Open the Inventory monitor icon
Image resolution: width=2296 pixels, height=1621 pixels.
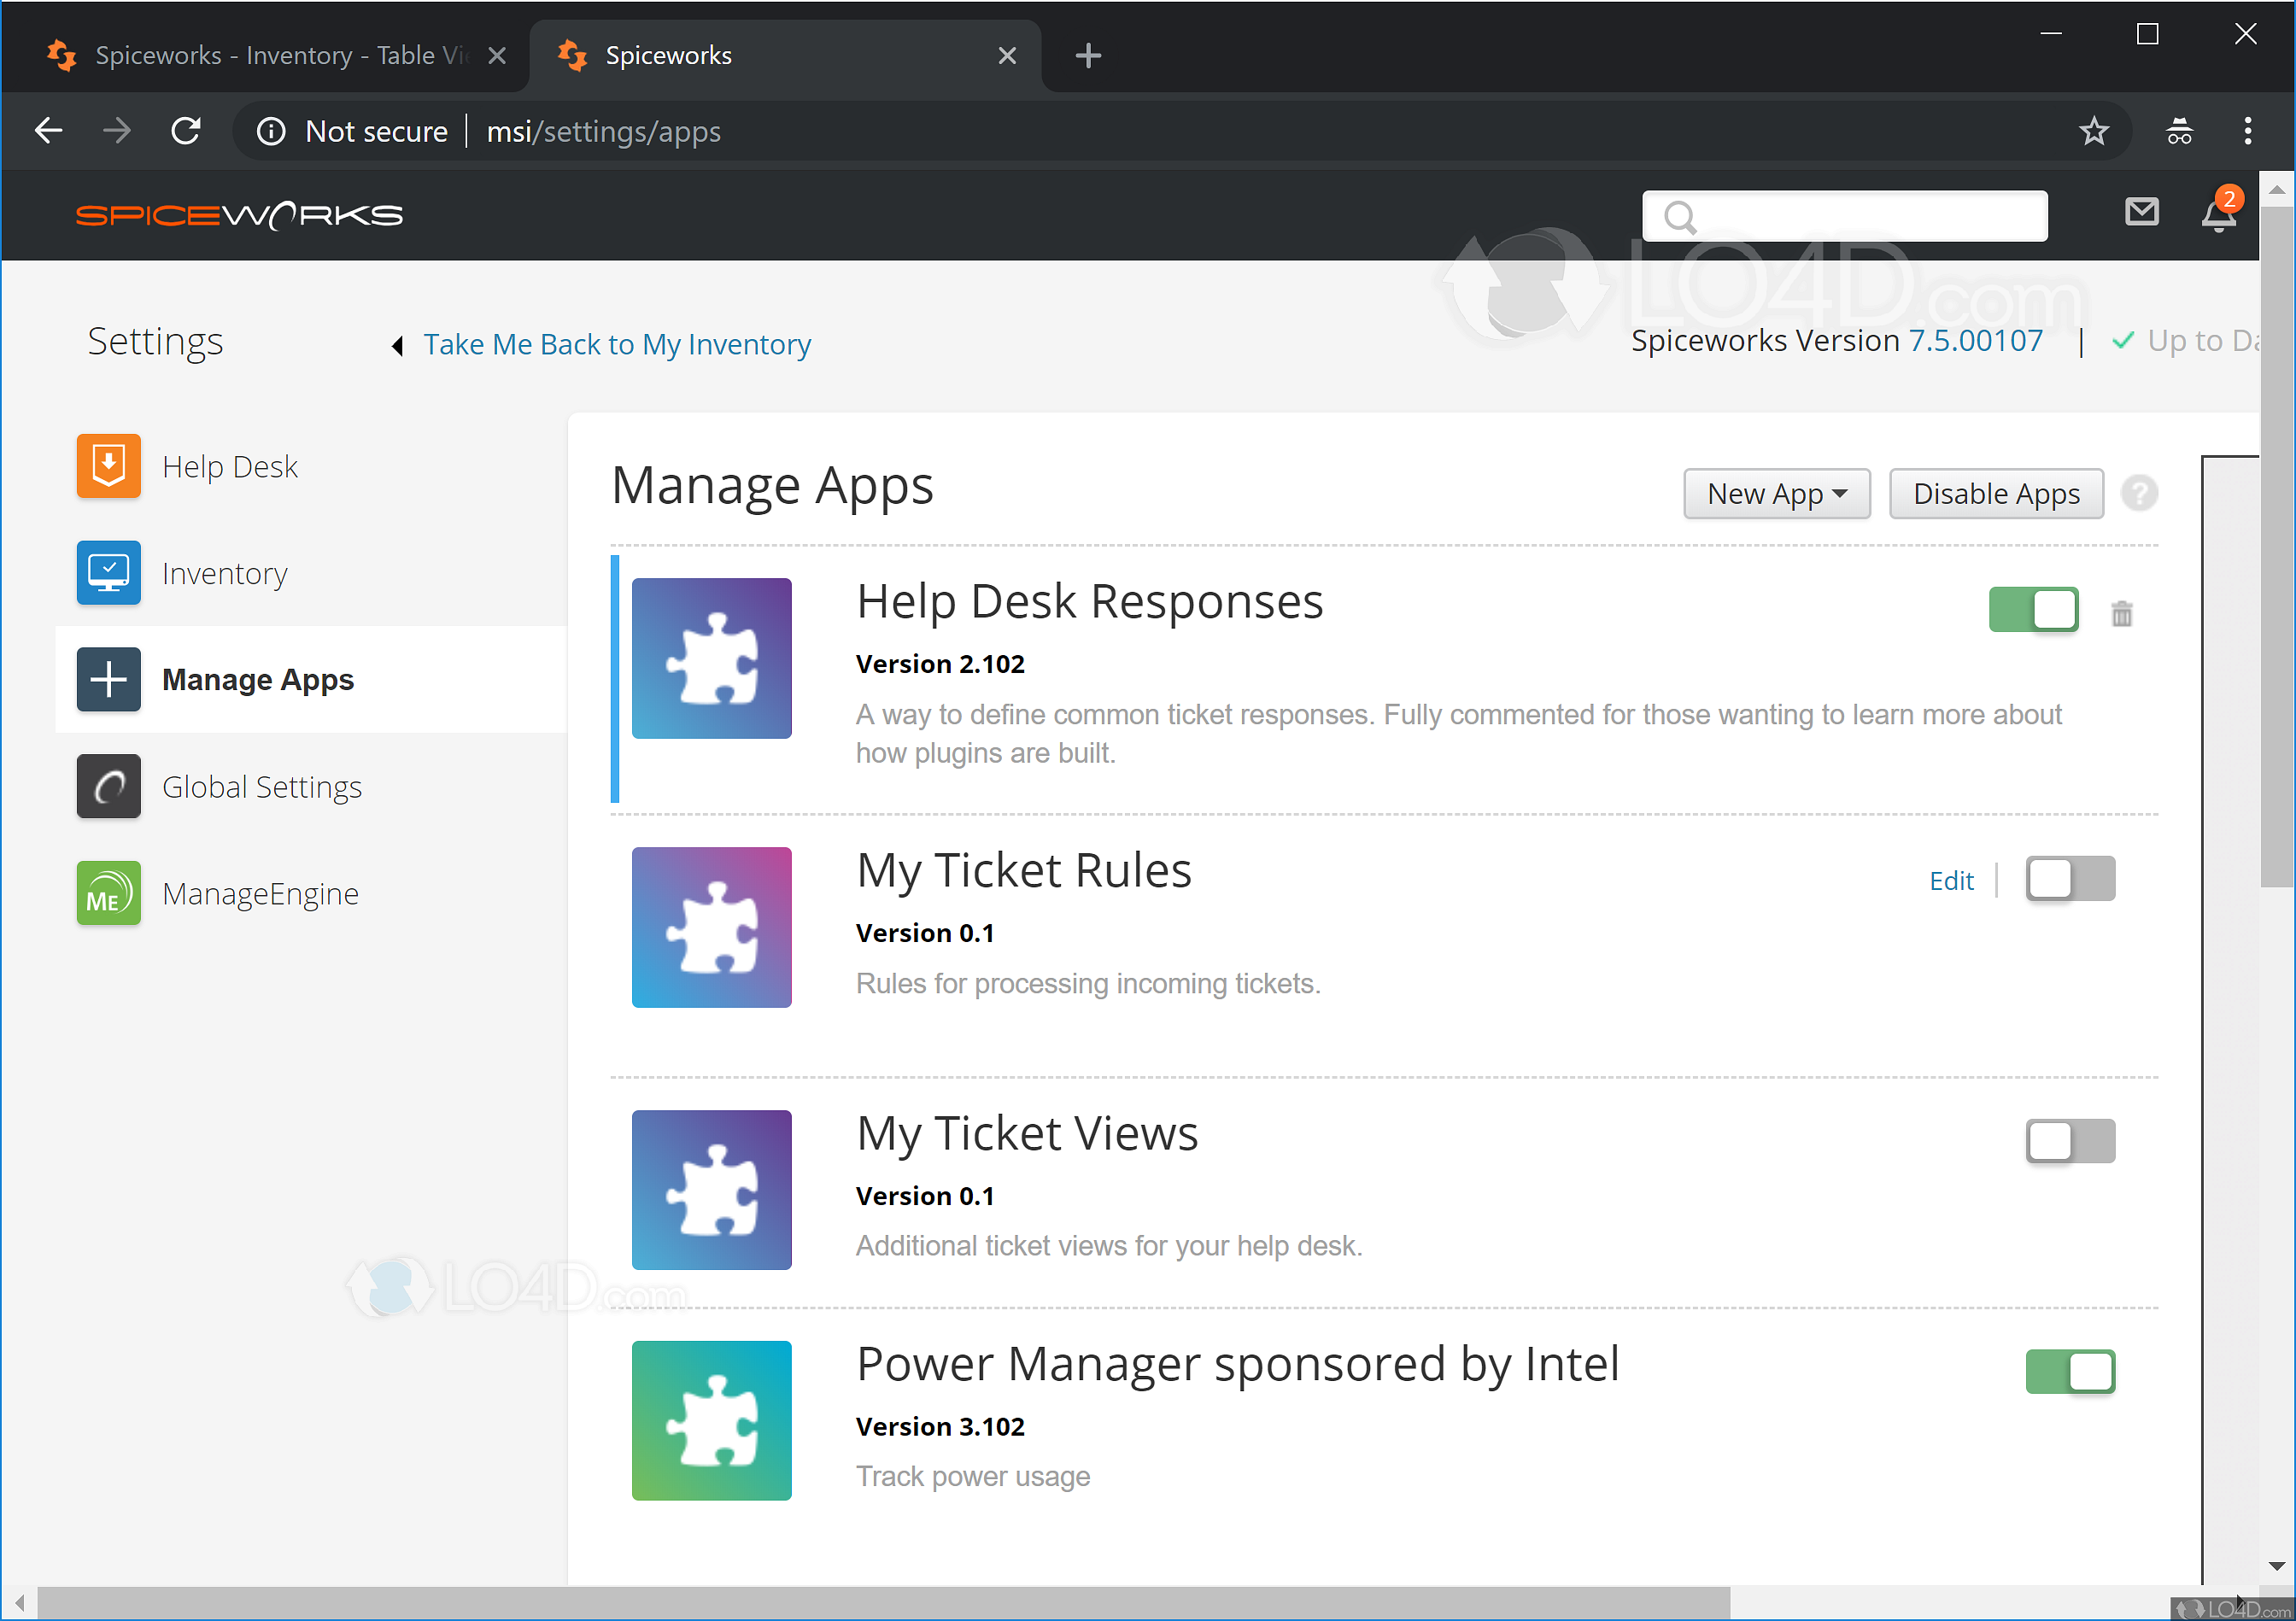108,573
